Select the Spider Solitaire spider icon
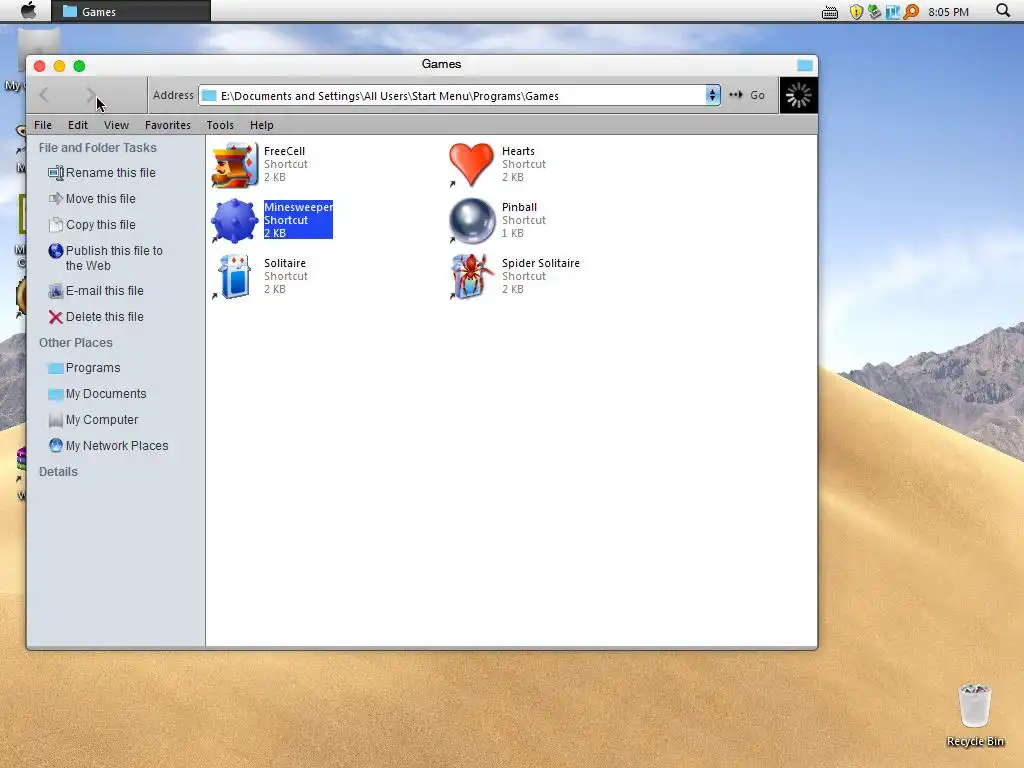The image size is (1024, 768). coord(472,277)
